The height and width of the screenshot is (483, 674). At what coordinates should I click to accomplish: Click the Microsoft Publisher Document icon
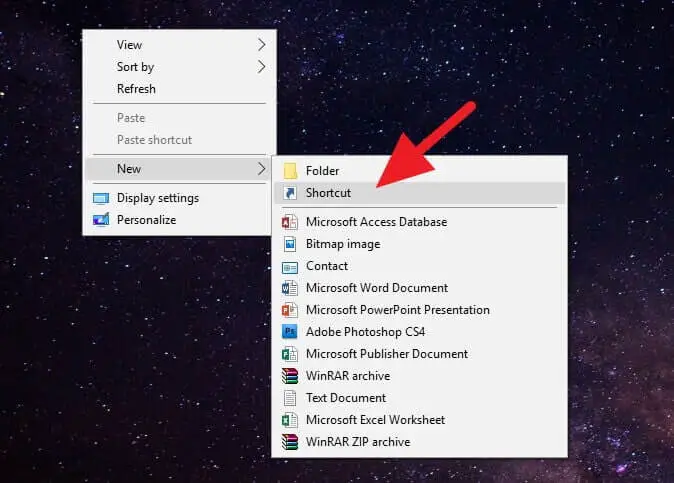290,354
